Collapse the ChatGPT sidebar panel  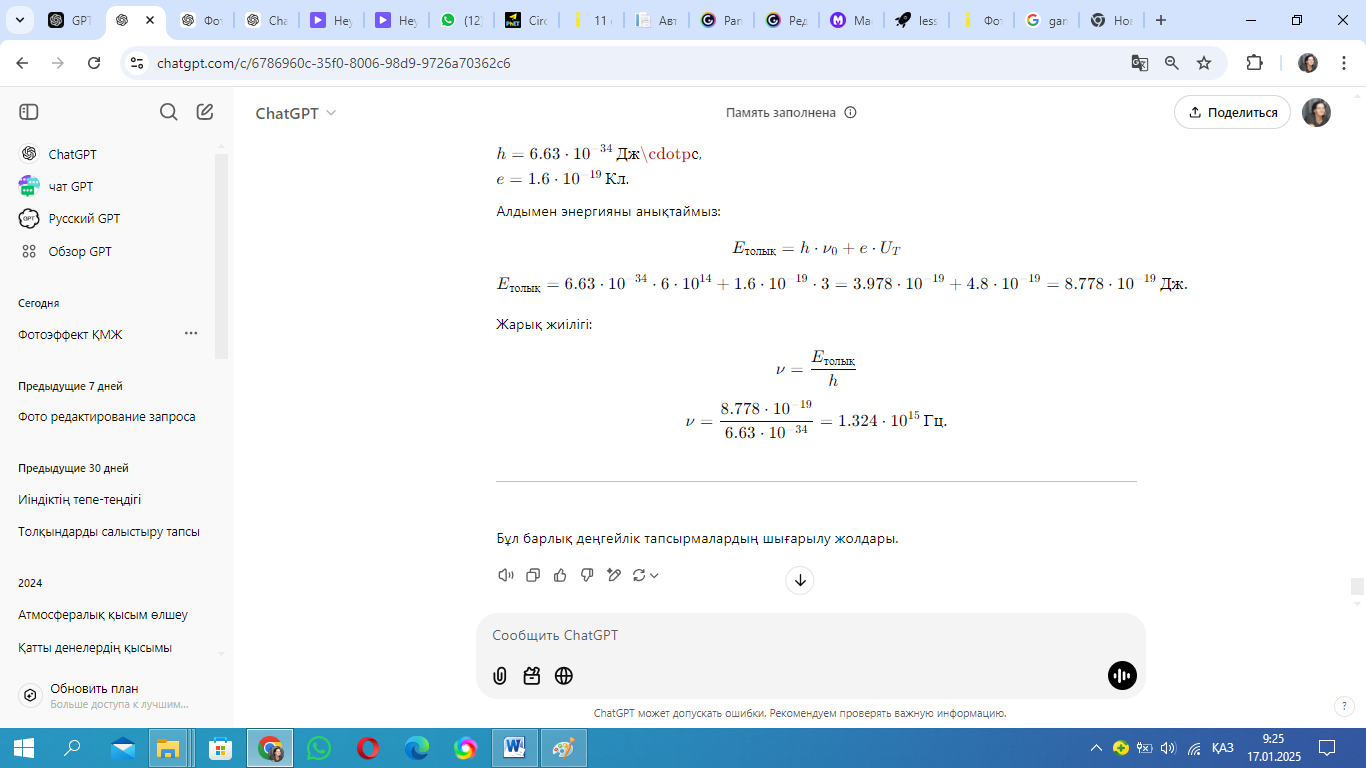coord(29,112)
